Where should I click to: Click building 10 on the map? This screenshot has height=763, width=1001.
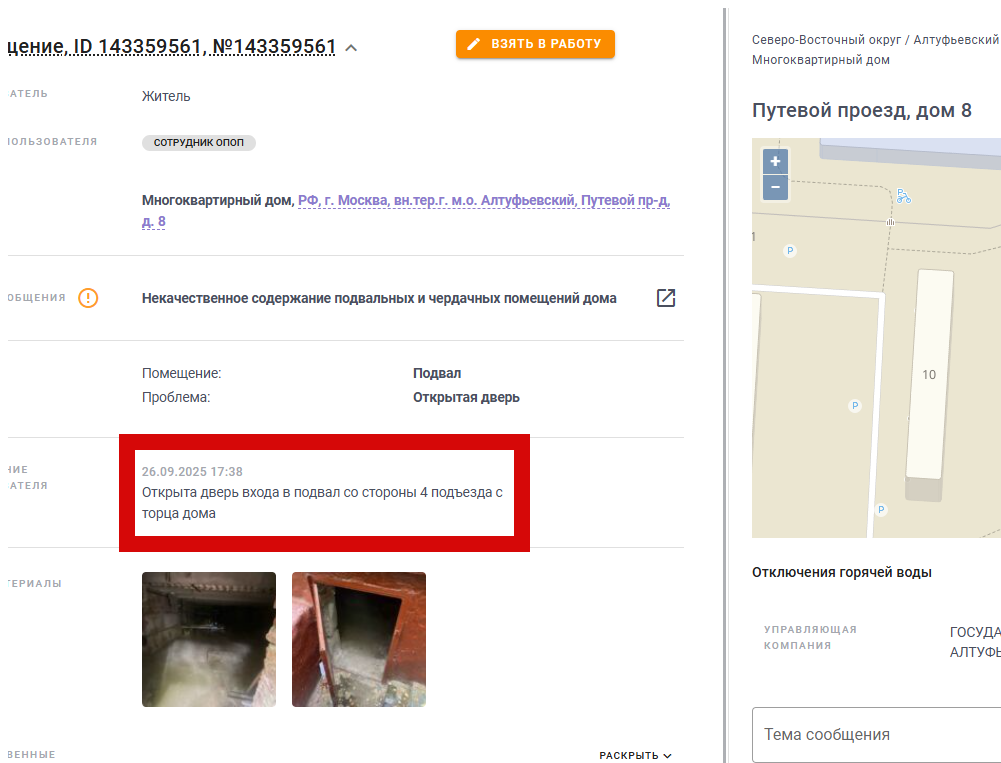[929, 375]
